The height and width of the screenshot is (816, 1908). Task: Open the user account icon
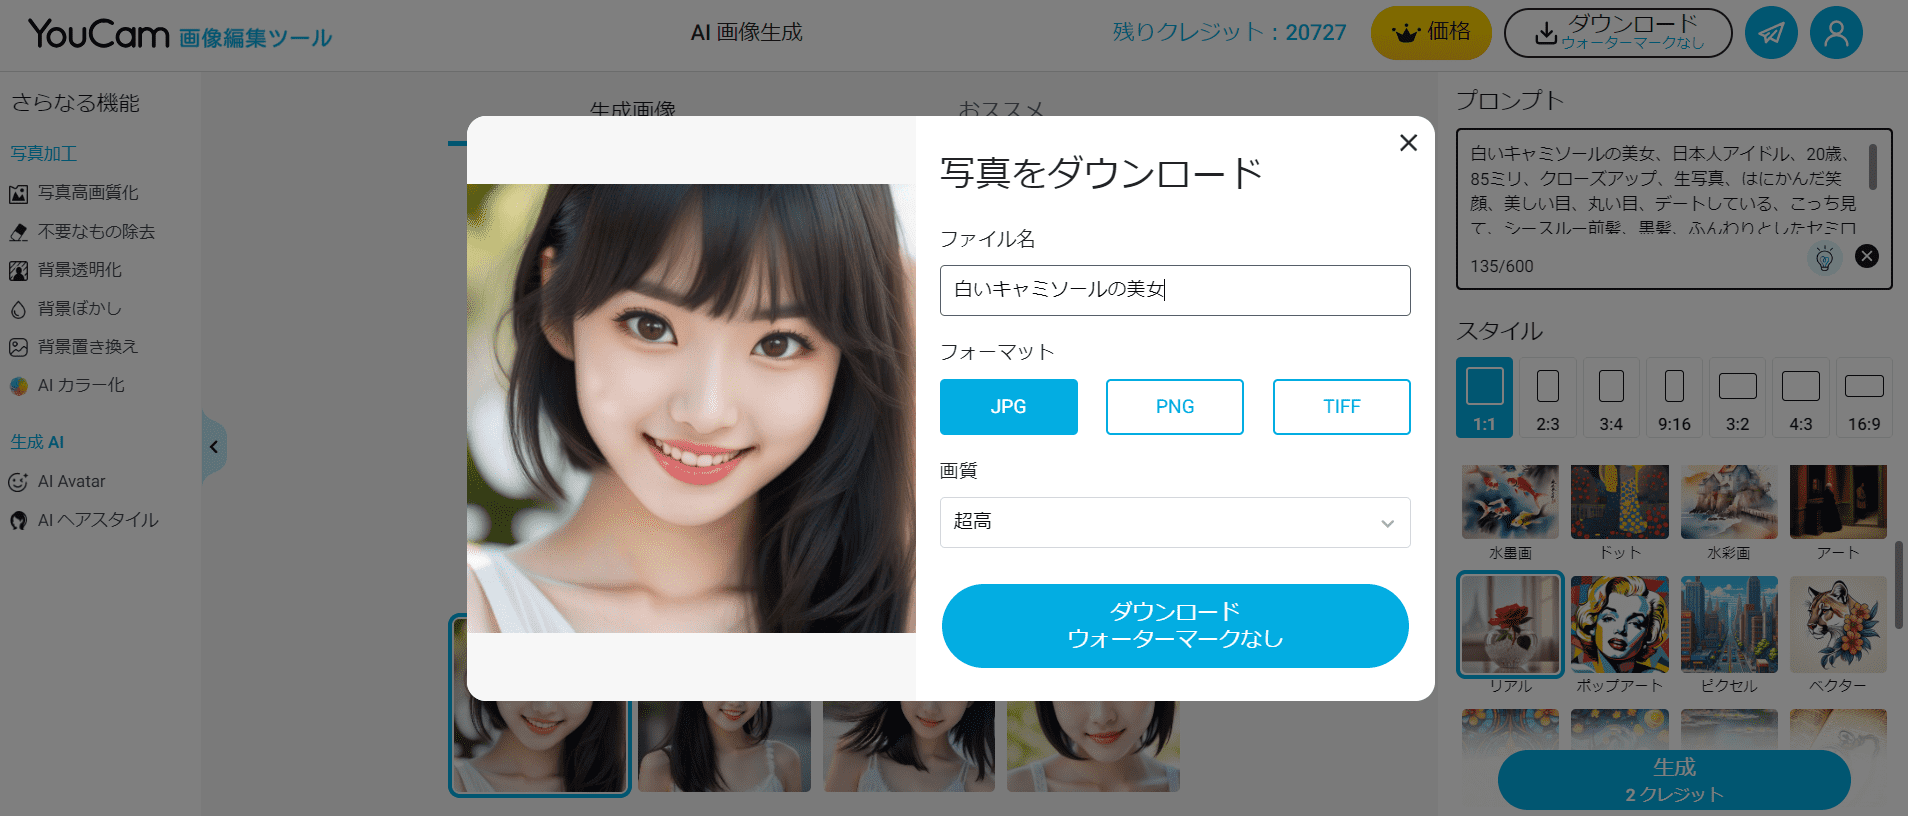coord(1836,33)
